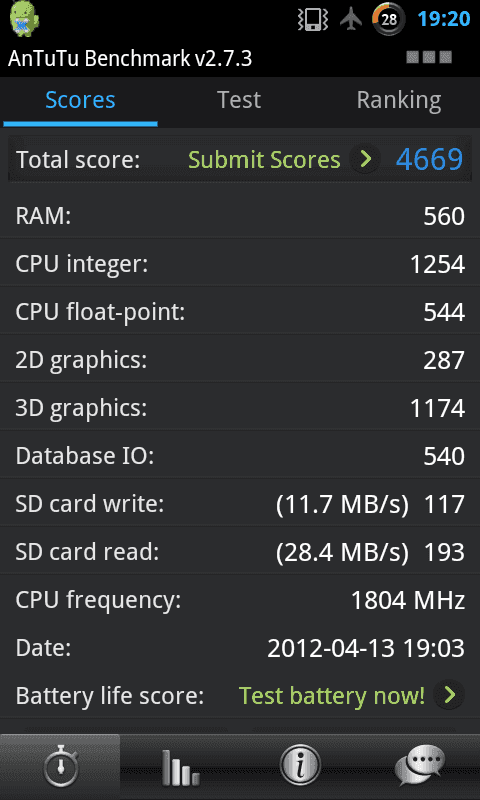Tap the 3D graphics score row
The width and height of the screenshot is (480, 800).
240,408
